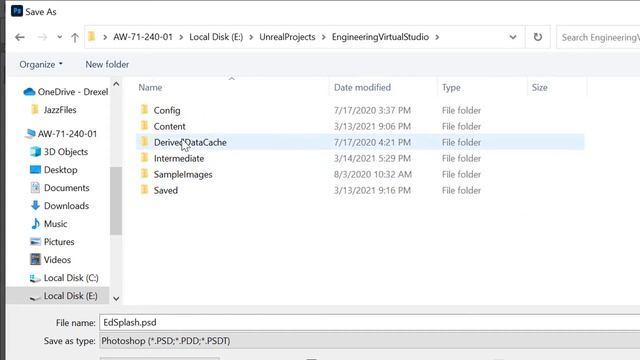Click the folder icon in address bar
Screen dimensions: 640x360
click(92, 37)
